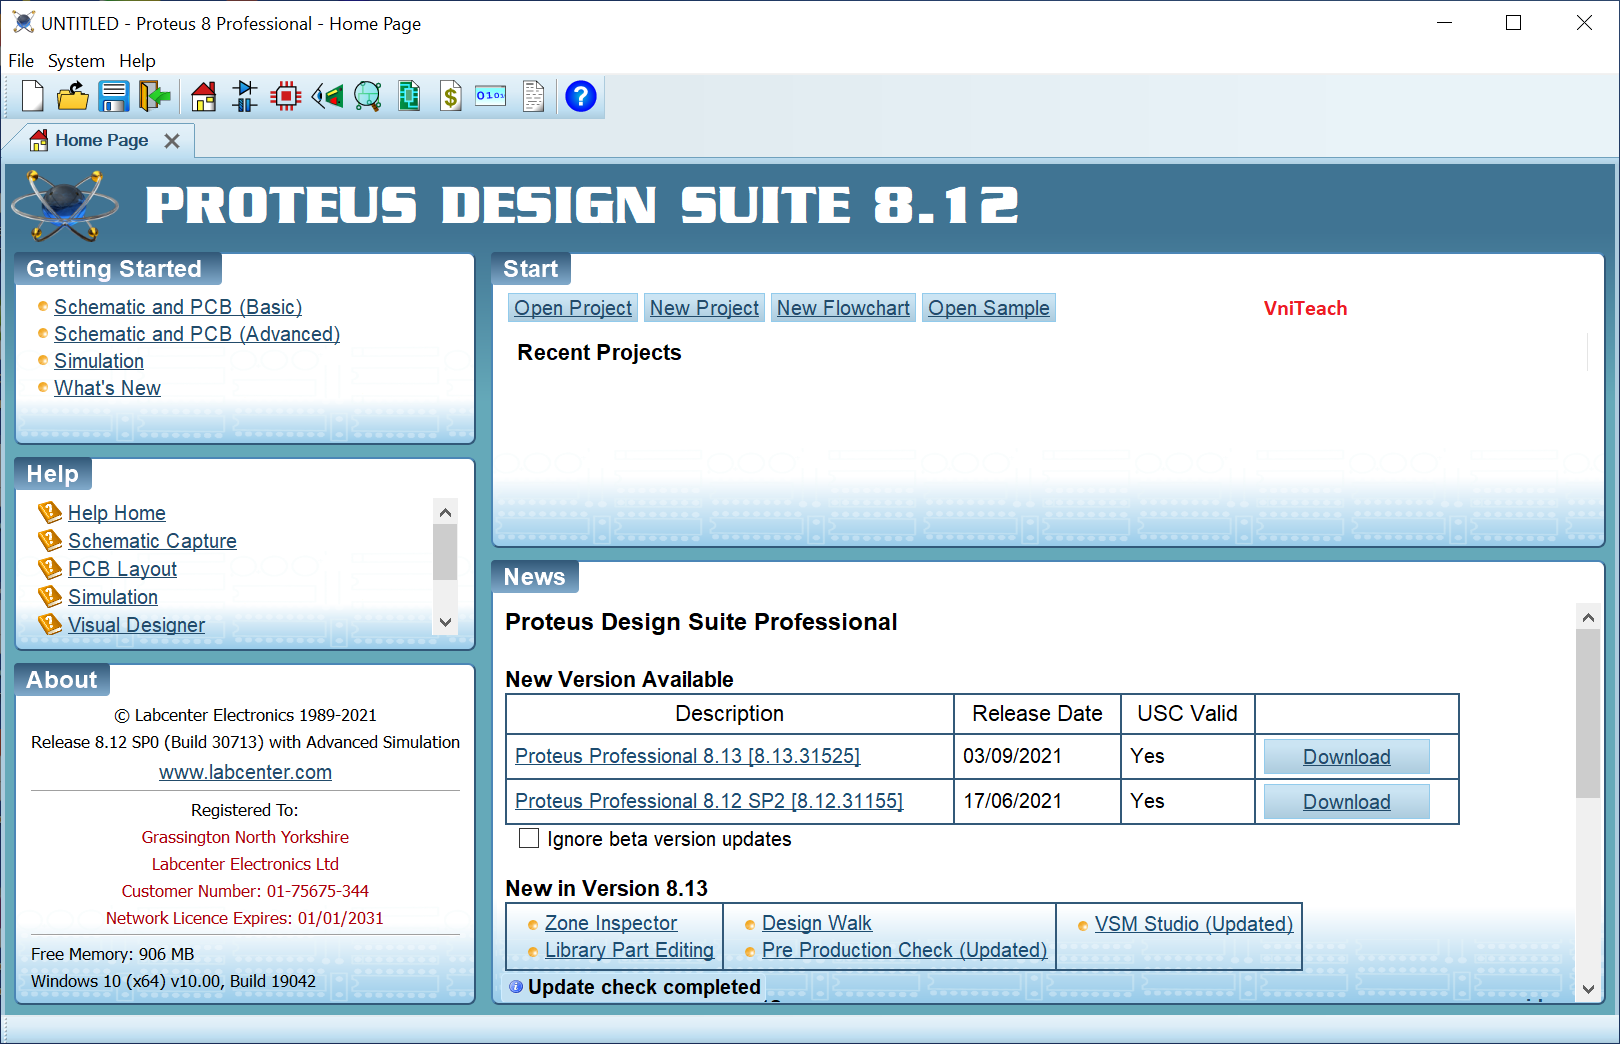Viewport: 1620px width, 1044px height.
Task: Click the Schematic Capture help book icon
Action: click(x=50, y=541)
